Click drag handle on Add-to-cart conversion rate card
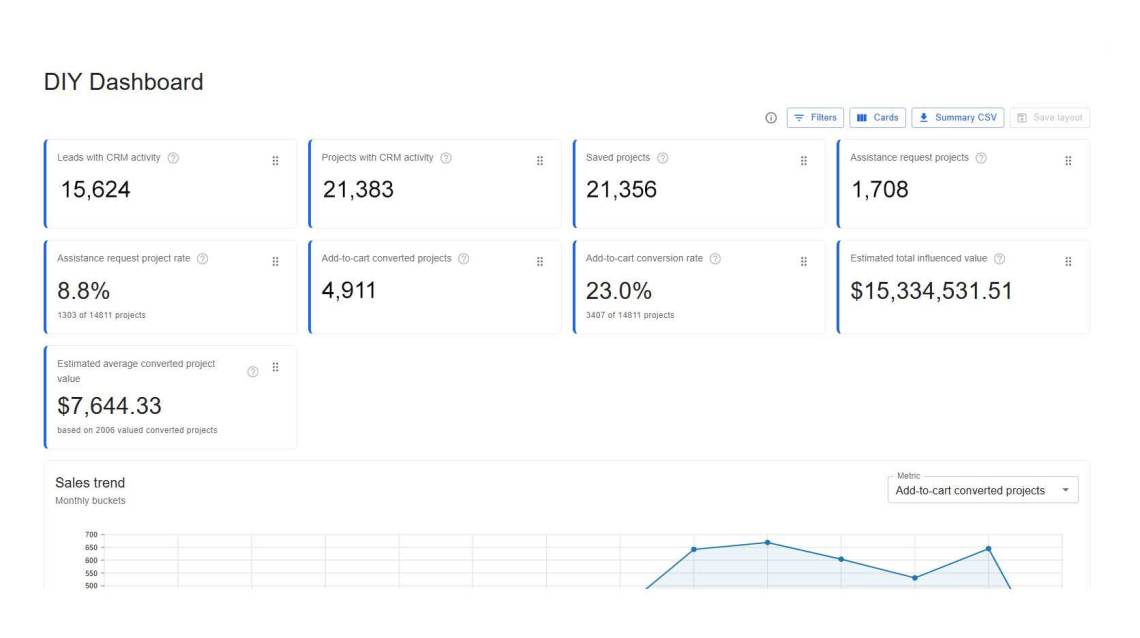 803,262
